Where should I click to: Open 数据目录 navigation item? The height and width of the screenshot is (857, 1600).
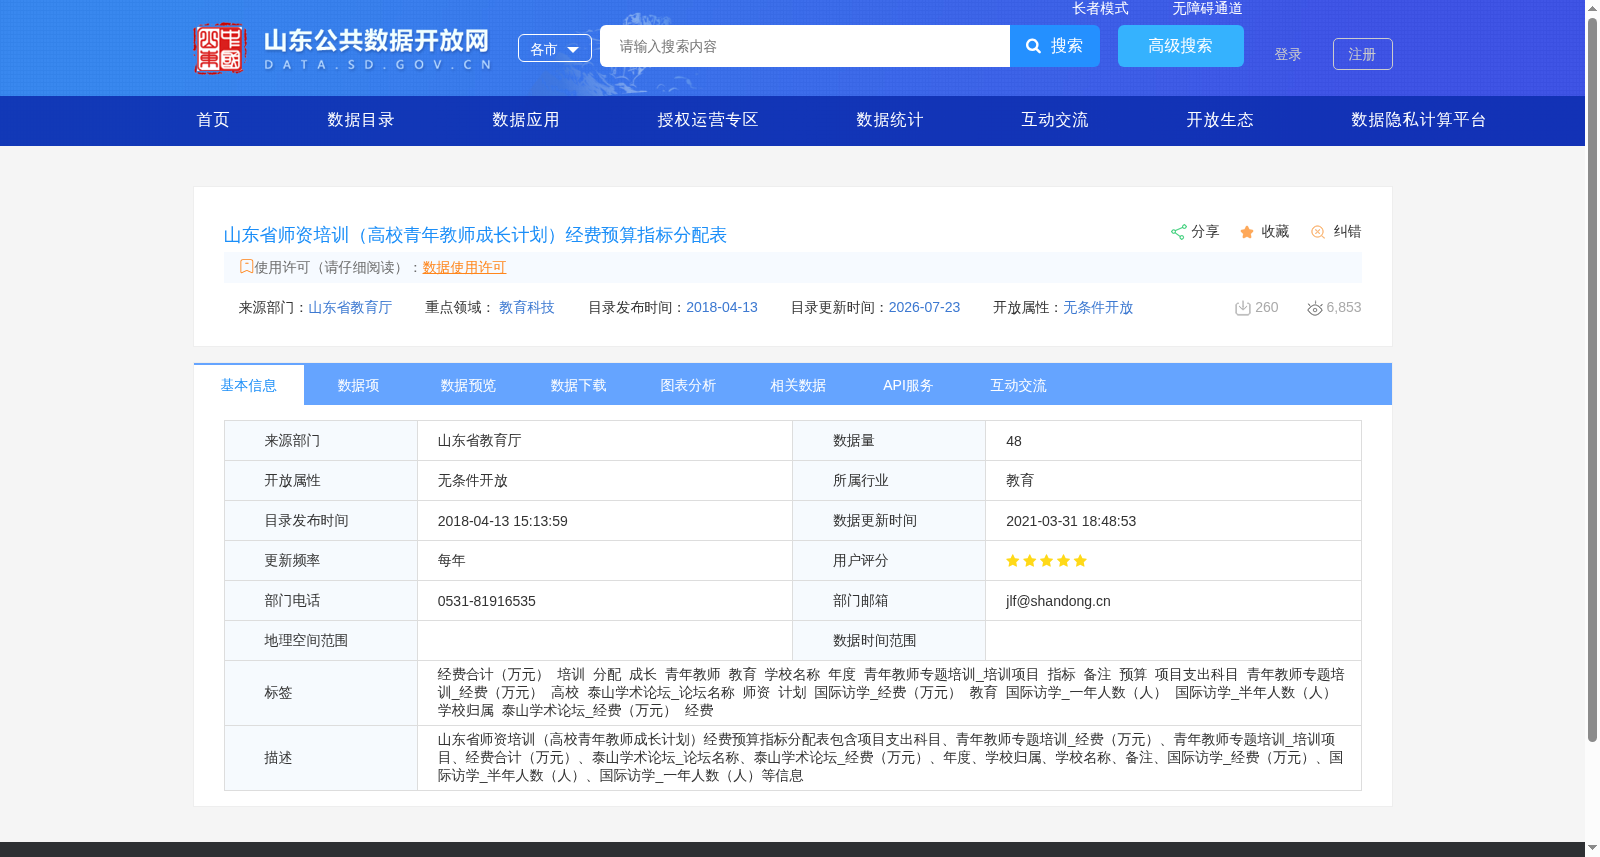(x=361, y=120)
